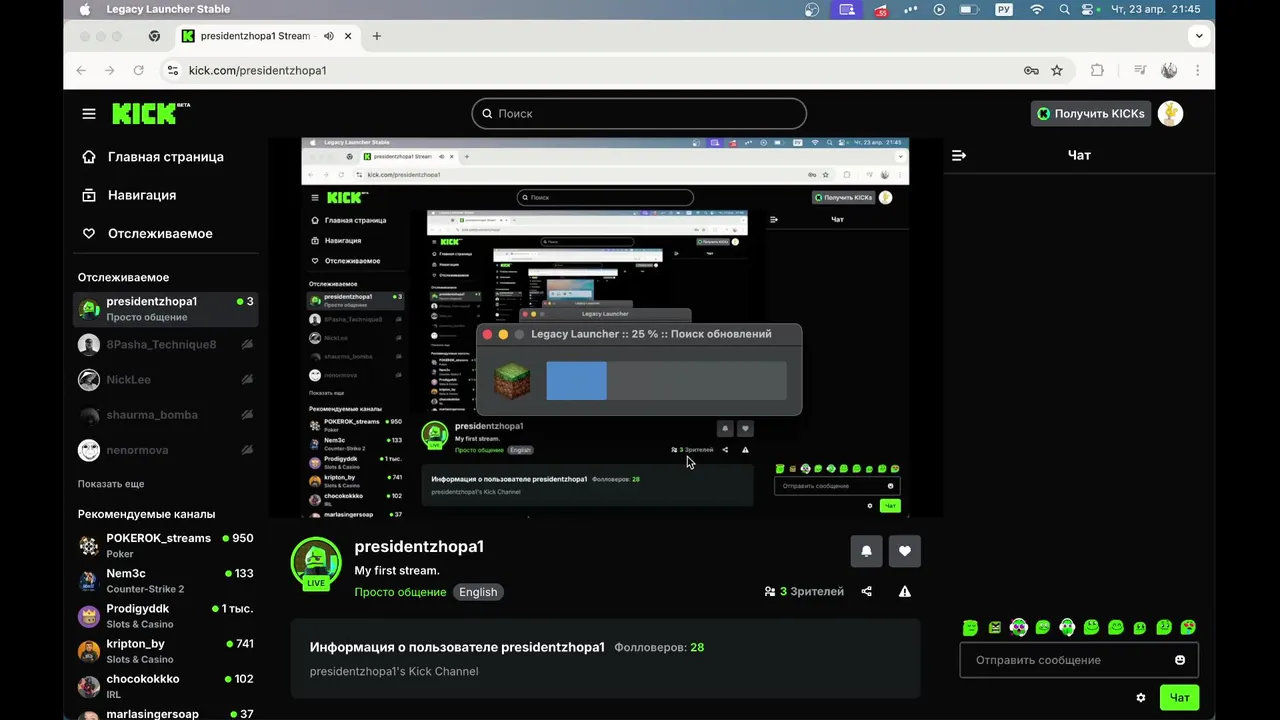
Task: Reload the Kick page
Action: click(139, 70)
